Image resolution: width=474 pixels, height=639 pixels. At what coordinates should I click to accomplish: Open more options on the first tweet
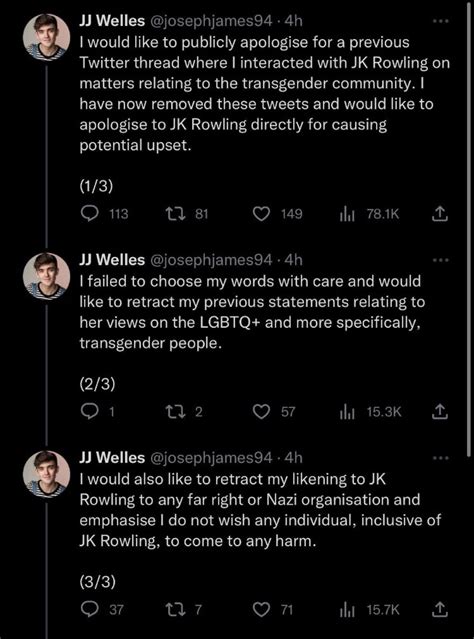click(x=441, y=21)
